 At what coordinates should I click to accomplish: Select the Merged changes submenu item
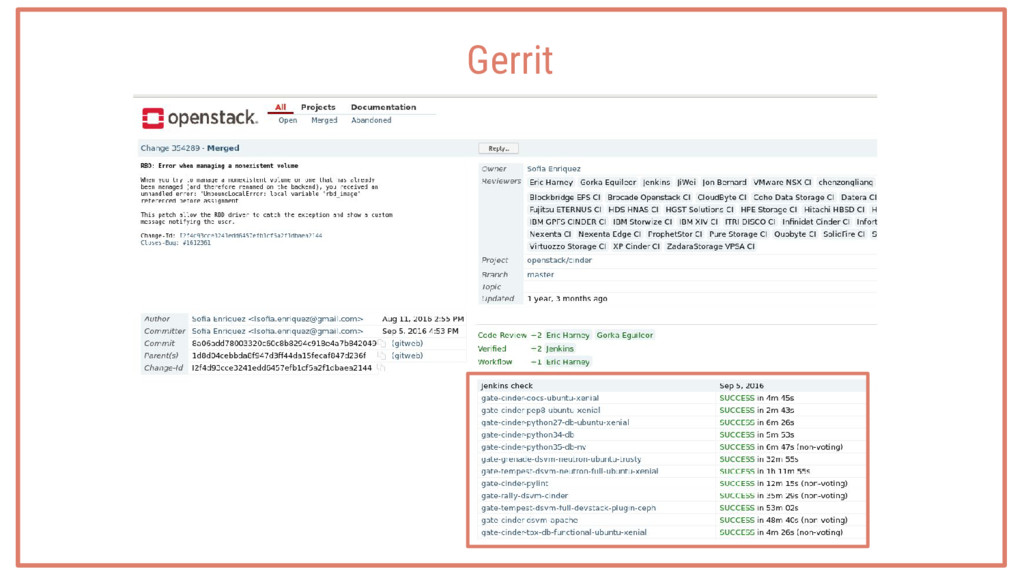coord(324,120)
